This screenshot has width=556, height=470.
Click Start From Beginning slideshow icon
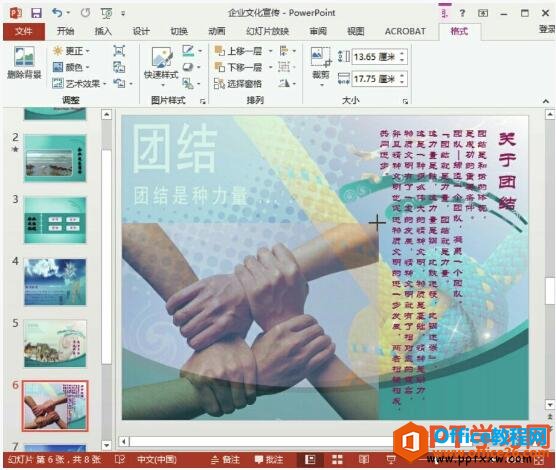coord(106,13)
